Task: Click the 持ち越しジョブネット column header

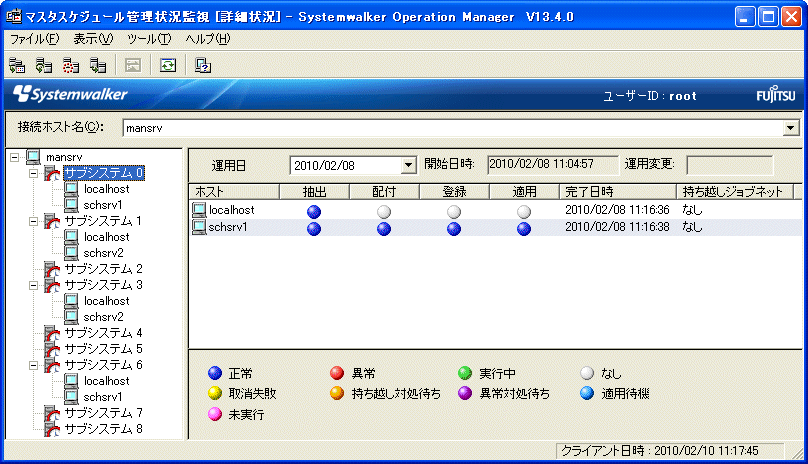Action: pos(735,192)
